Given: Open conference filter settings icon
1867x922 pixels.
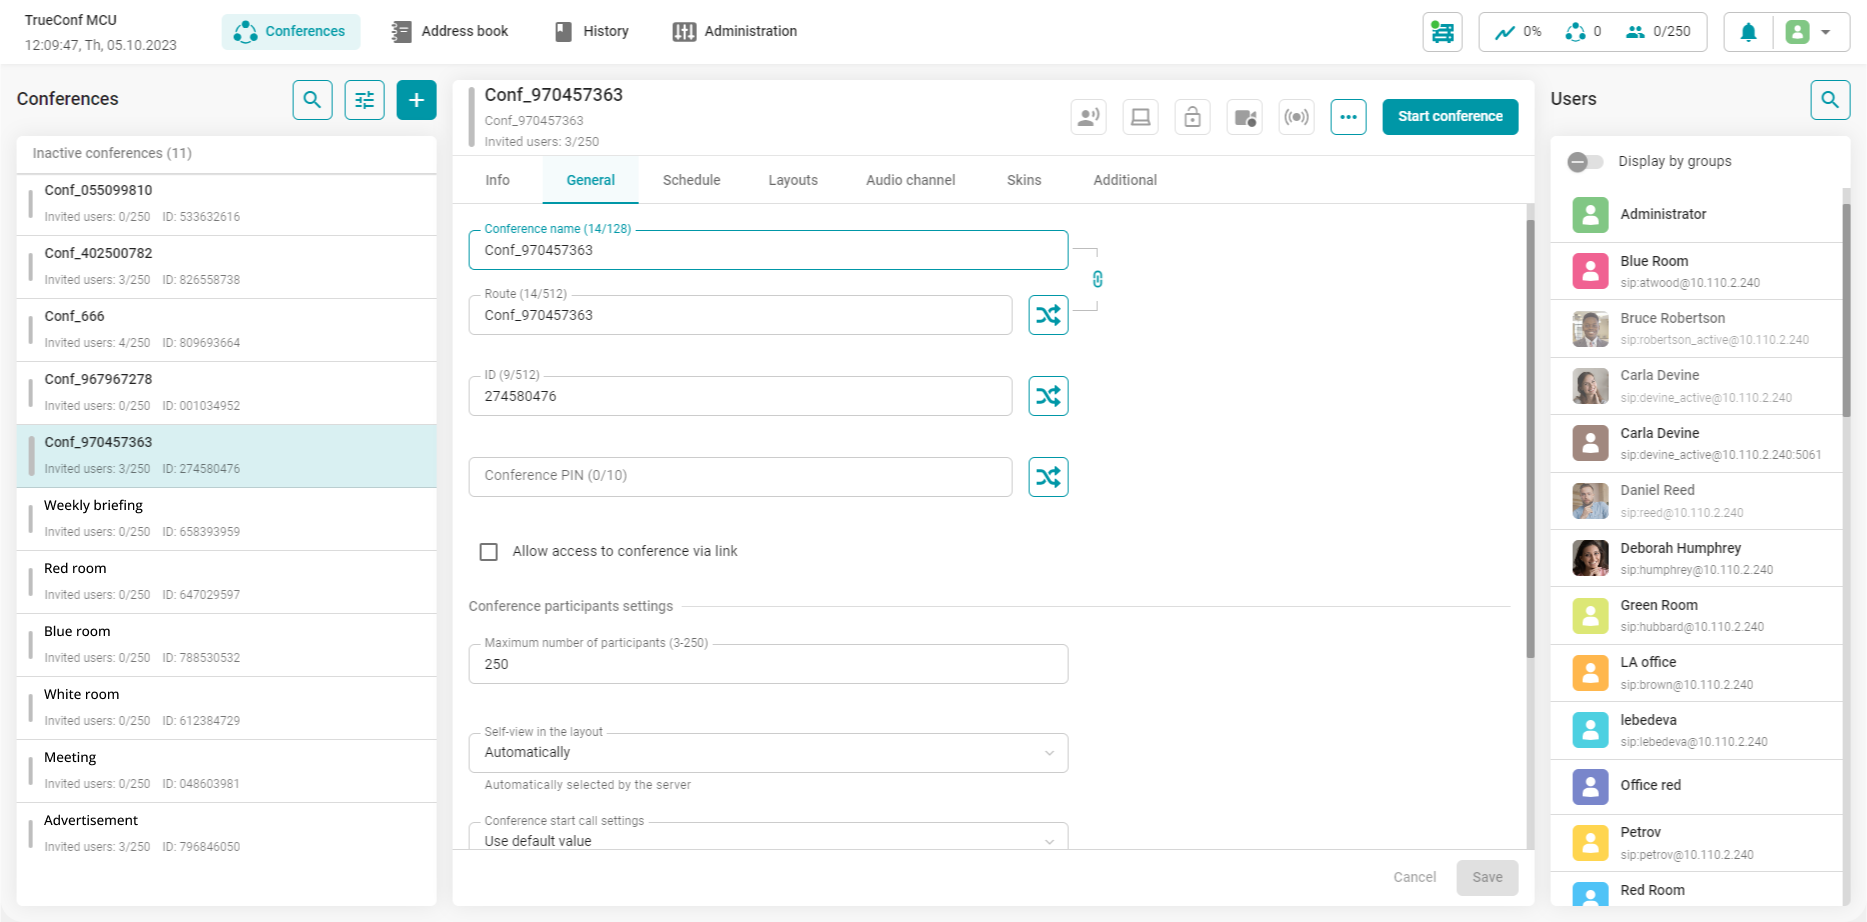Looking at the screenshot, I should point(364,100).
